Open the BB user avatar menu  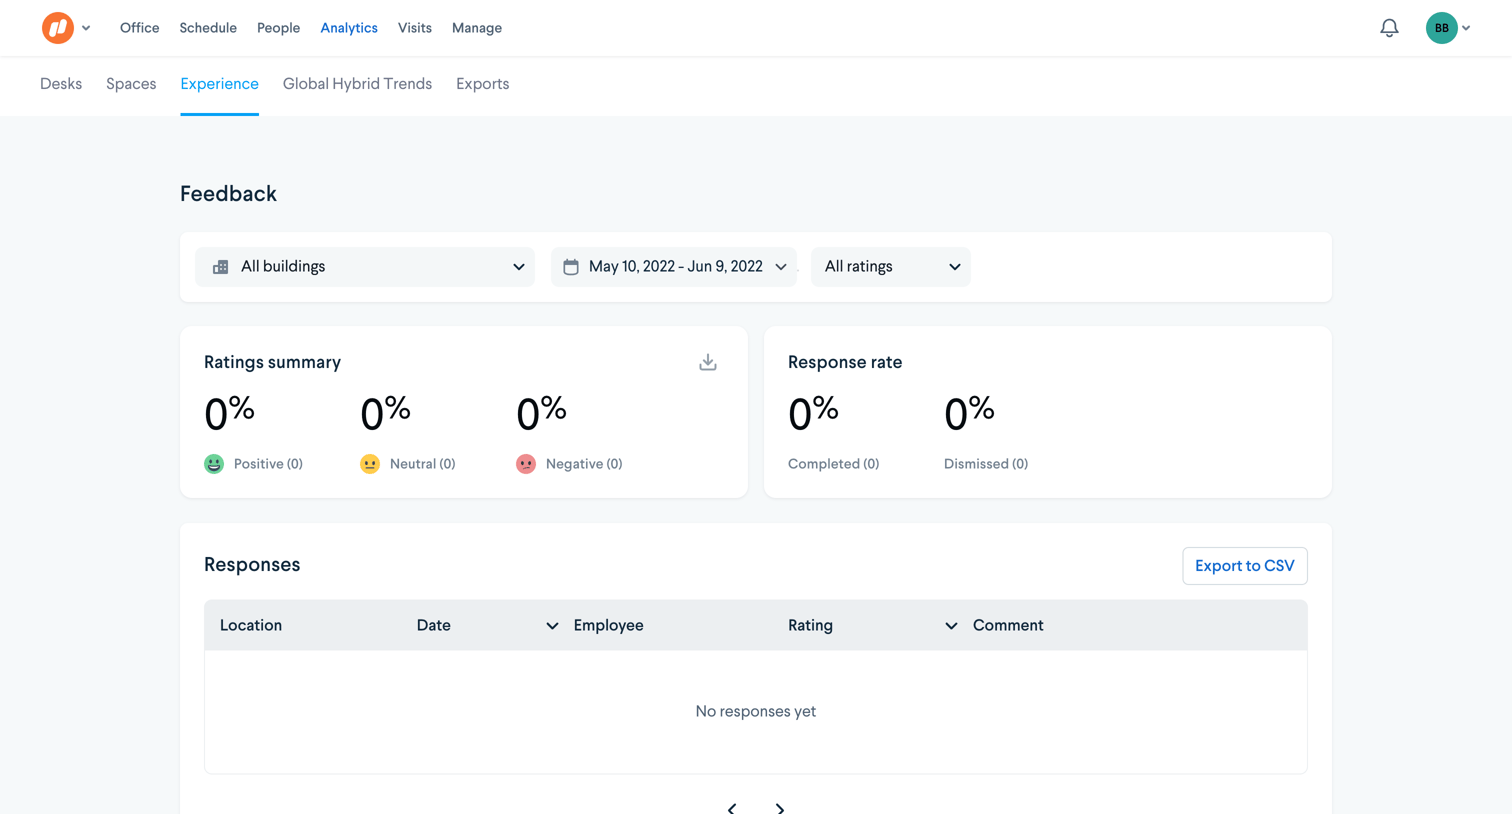coord(1441,28)
